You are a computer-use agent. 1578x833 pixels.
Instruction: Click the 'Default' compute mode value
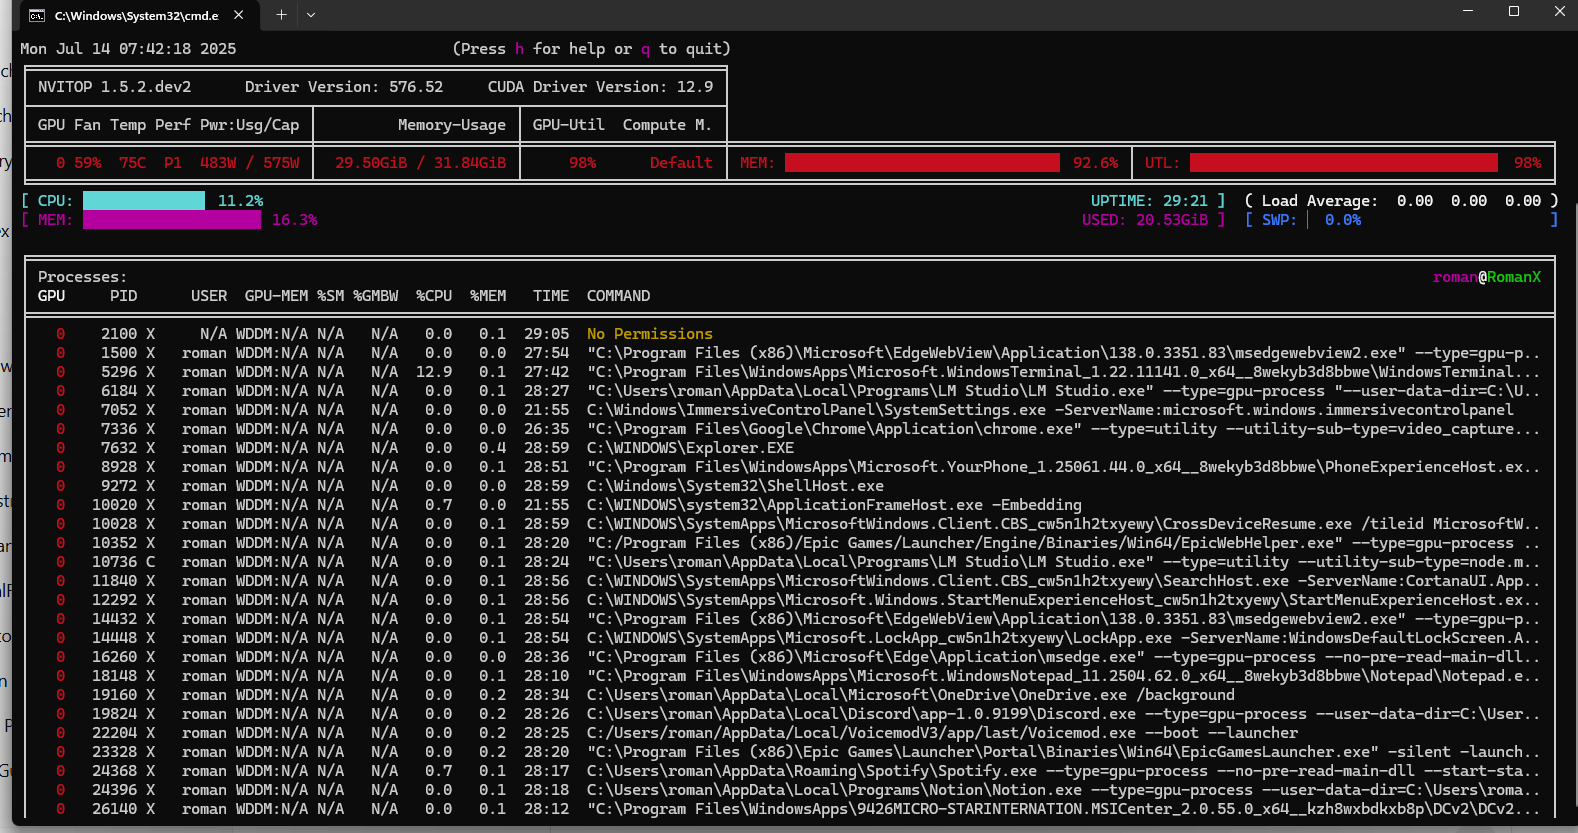(681, 163)
